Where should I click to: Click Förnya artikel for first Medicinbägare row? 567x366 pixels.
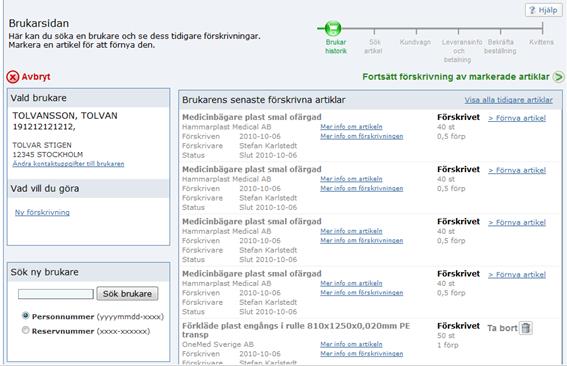[x=517, y=118]
